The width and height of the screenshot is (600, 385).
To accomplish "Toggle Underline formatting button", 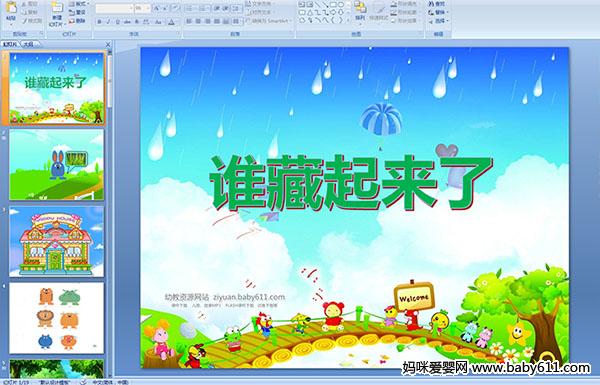I will pos(117,22).
